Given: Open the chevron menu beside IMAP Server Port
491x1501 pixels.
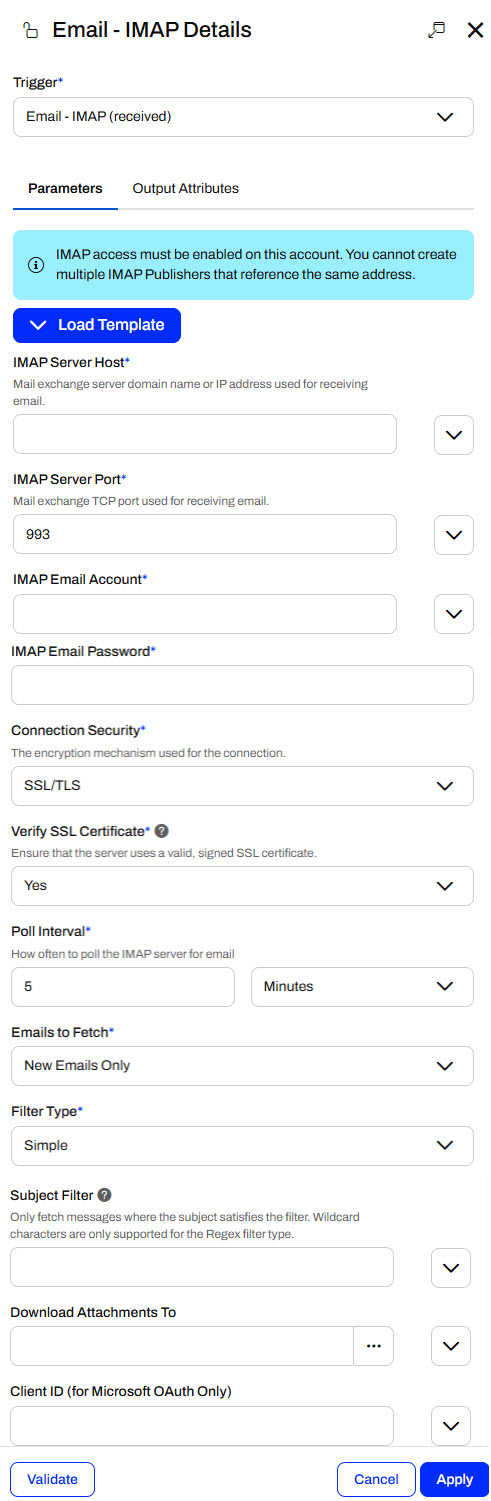Looking at the screenshot, I should coord(453,535).
